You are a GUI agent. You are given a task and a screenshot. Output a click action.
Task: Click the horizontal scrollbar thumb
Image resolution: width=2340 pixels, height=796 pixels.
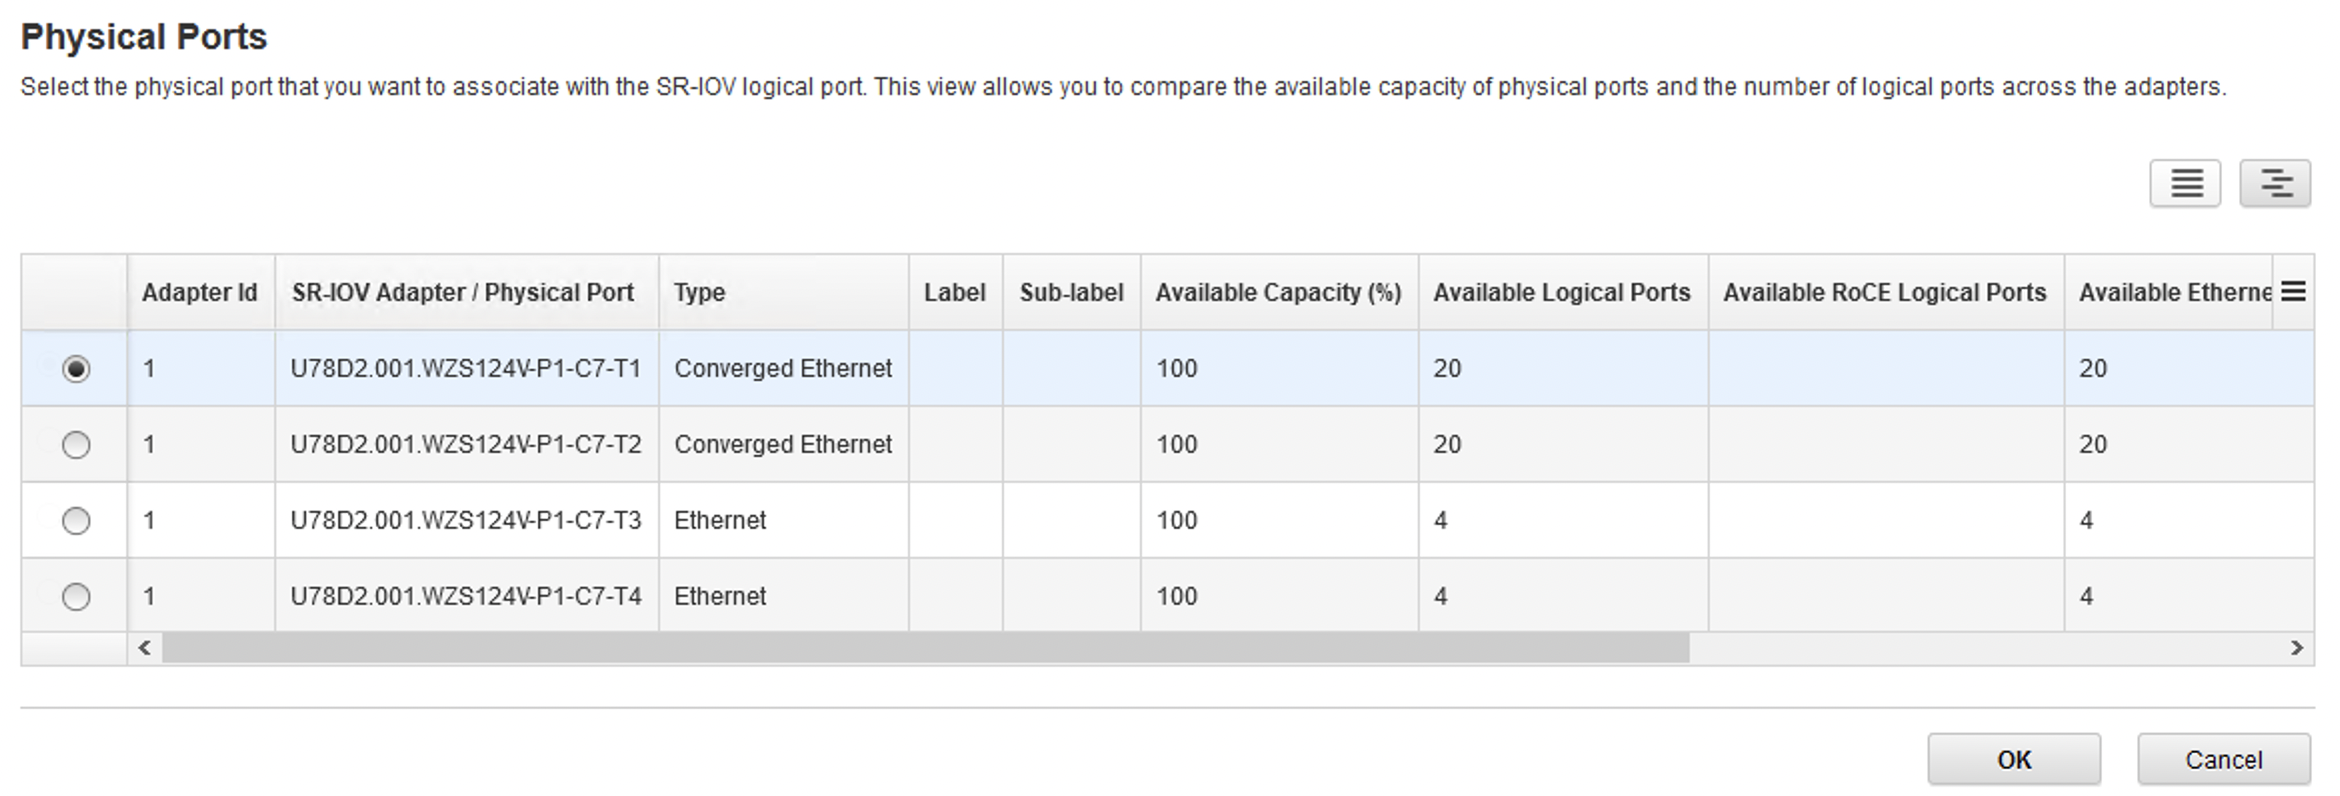click(x=925, y=648)
